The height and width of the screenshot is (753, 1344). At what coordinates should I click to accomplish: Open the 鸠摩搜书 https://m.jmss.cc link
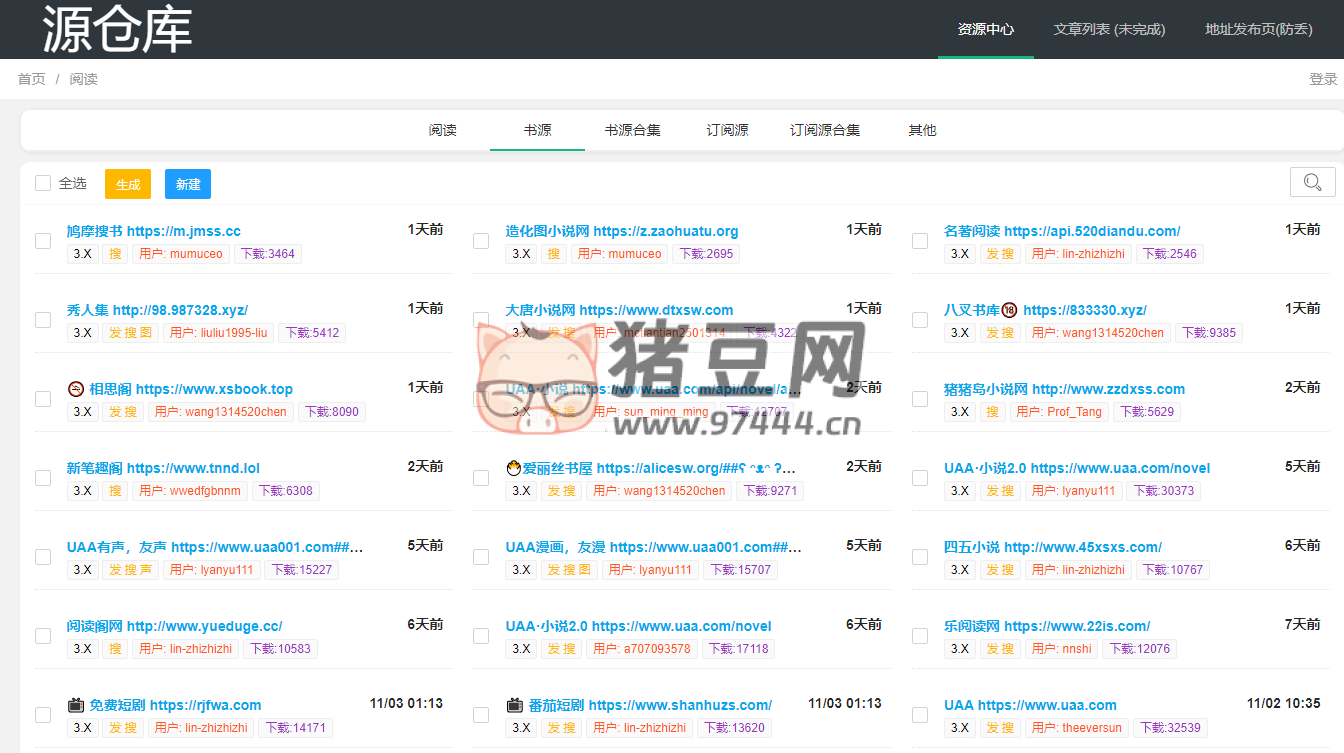[x=154, y=231]
